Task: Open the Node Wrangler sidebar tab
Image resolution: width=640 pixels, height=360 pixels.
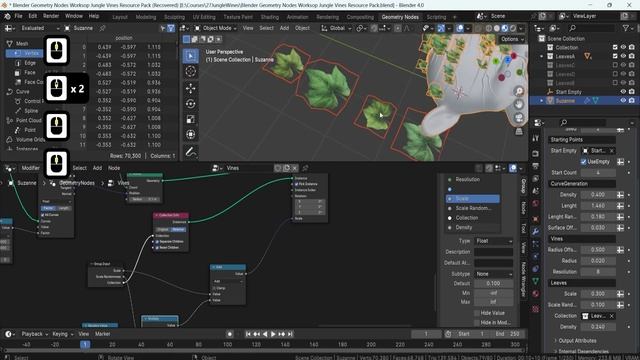Action: (523, 280)
